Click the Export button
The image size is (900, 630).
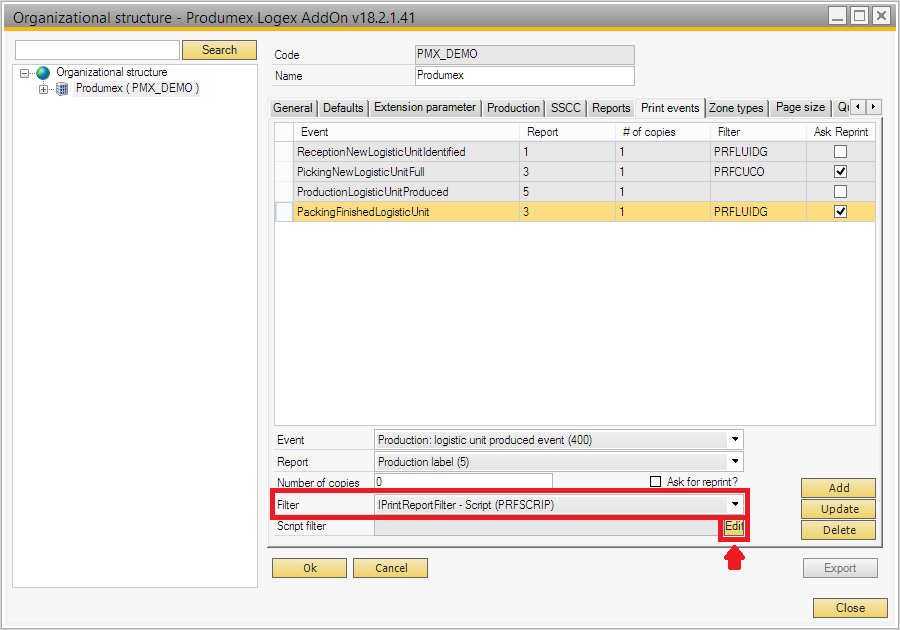[840, 568]
